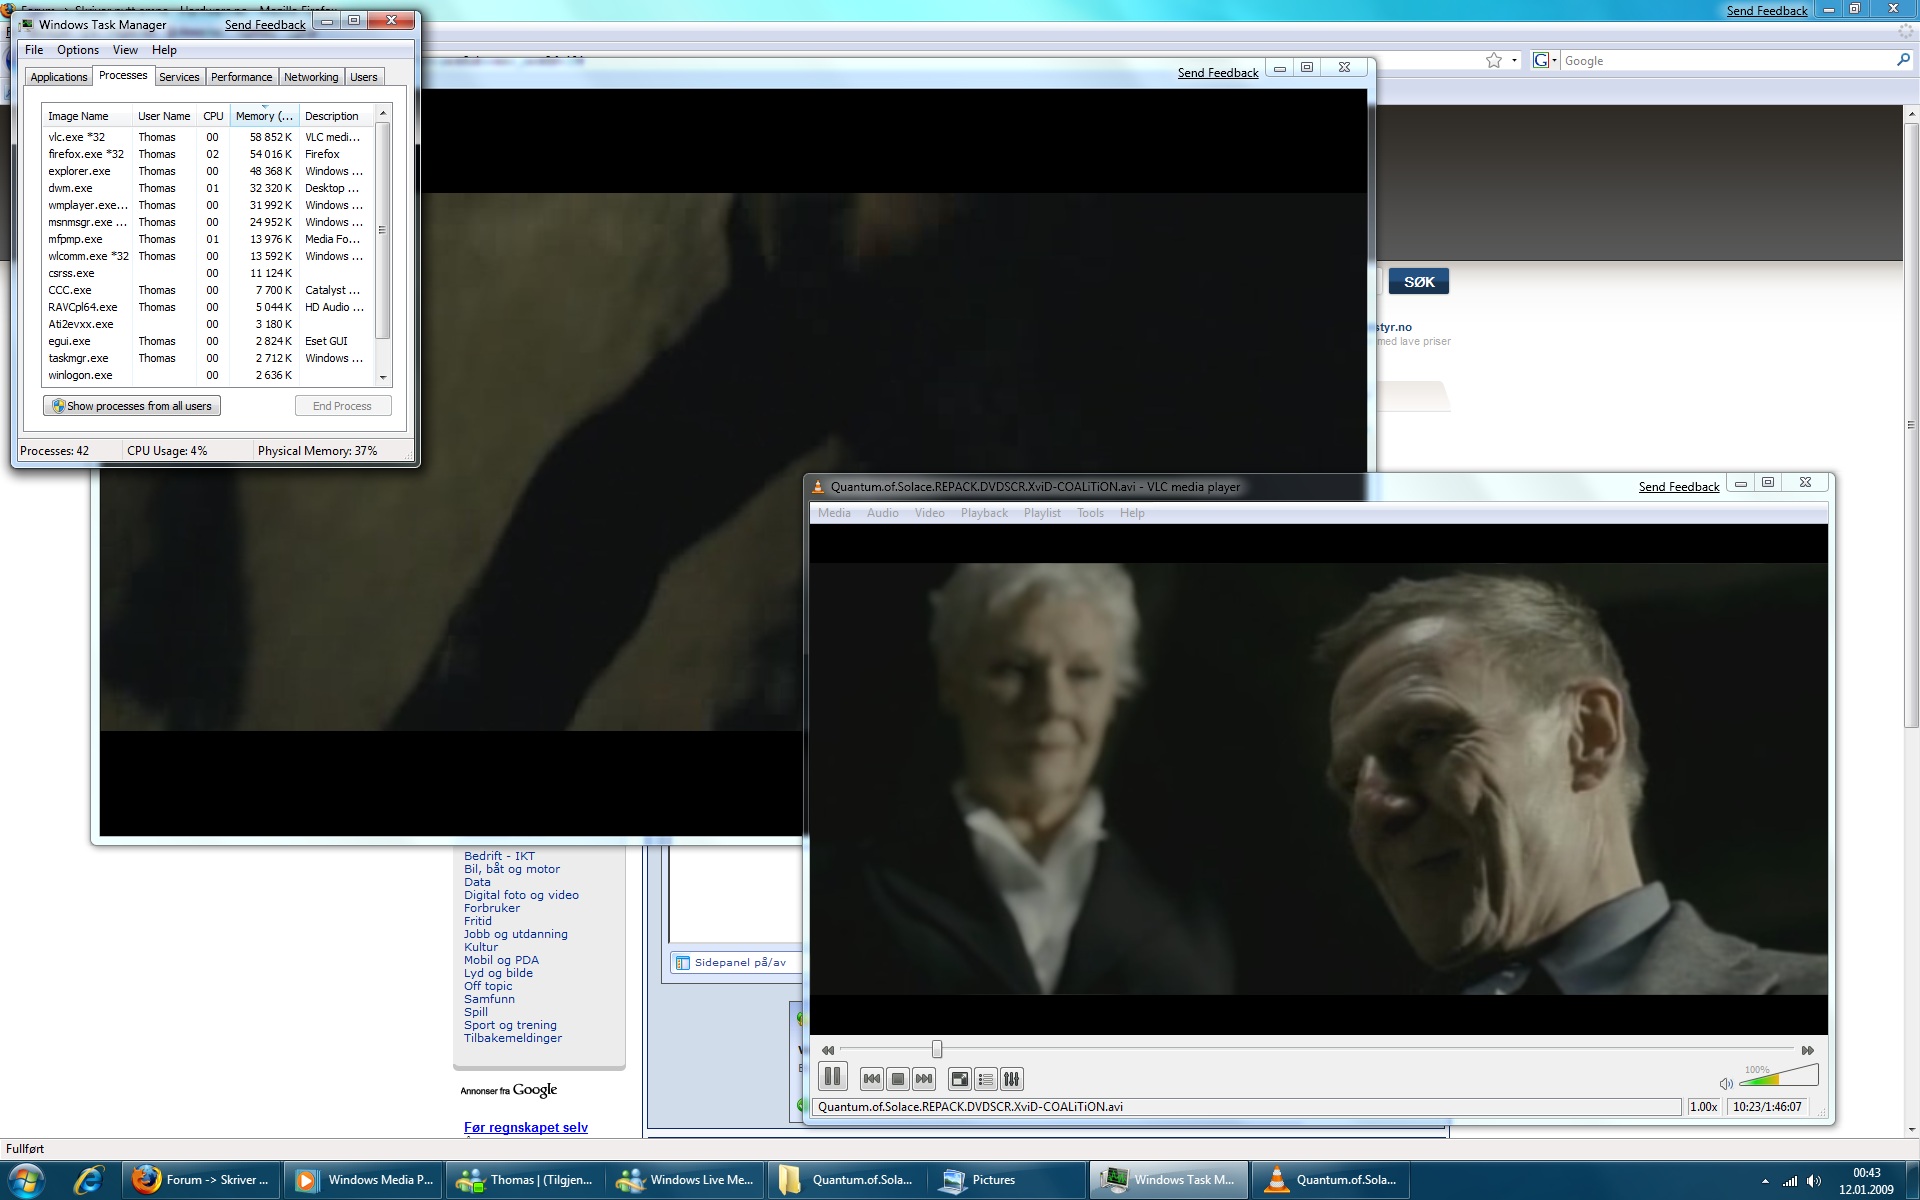The image size is (1920, 1200).
Task: Switch to Windows Media Player taskbar item
Action: click(x=364, y=1180)
